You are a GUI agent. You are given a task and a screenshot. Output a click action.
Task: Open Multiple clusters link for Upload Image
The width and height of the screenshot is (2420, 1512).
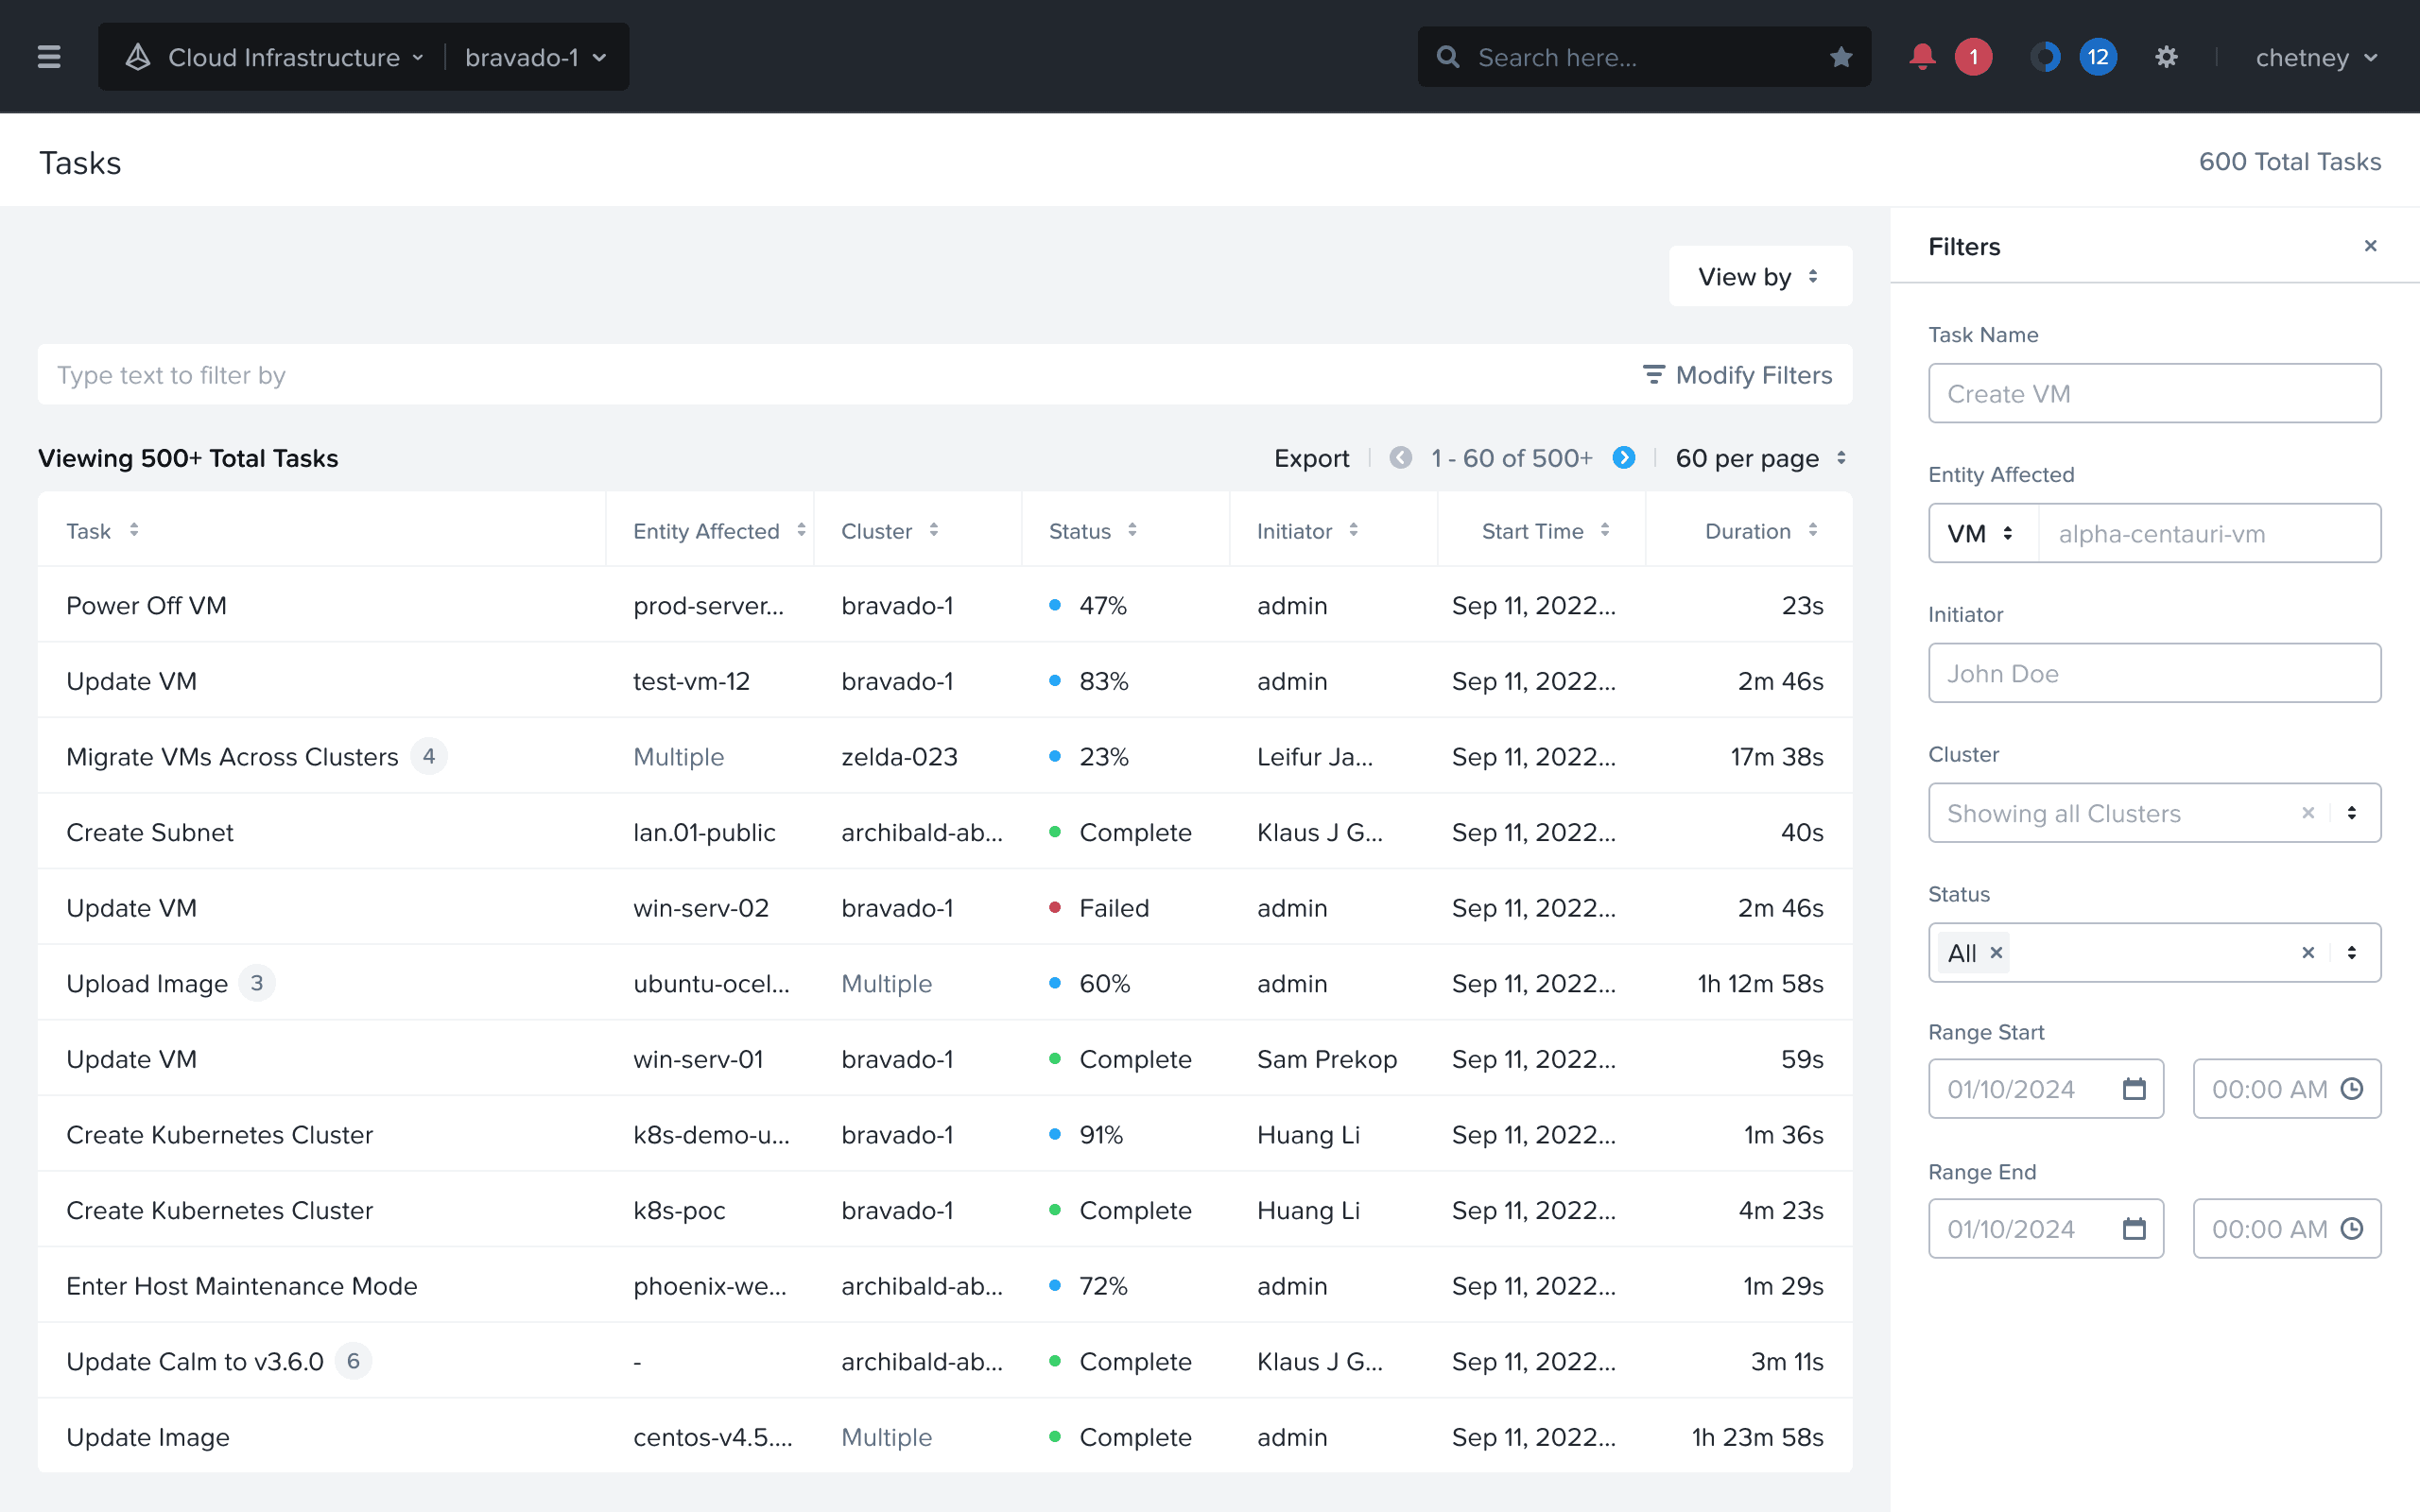[x=886, y=984]
